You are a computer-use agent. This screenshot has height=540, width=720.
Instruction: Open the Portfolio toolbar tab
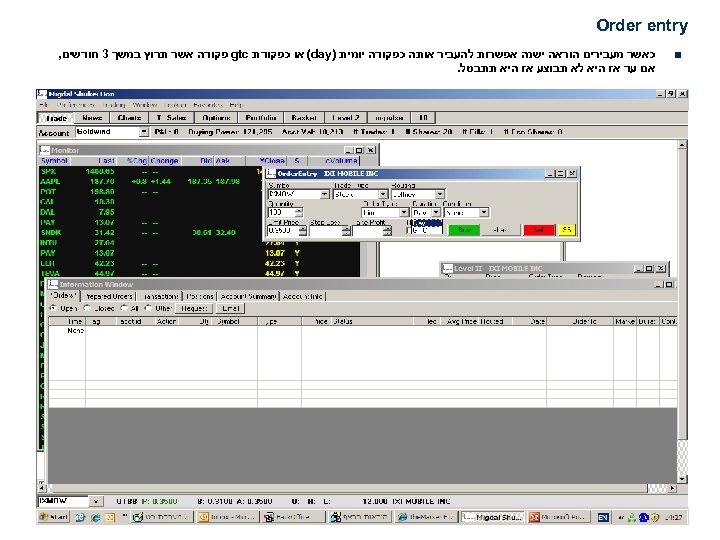(x=261, y=118)
